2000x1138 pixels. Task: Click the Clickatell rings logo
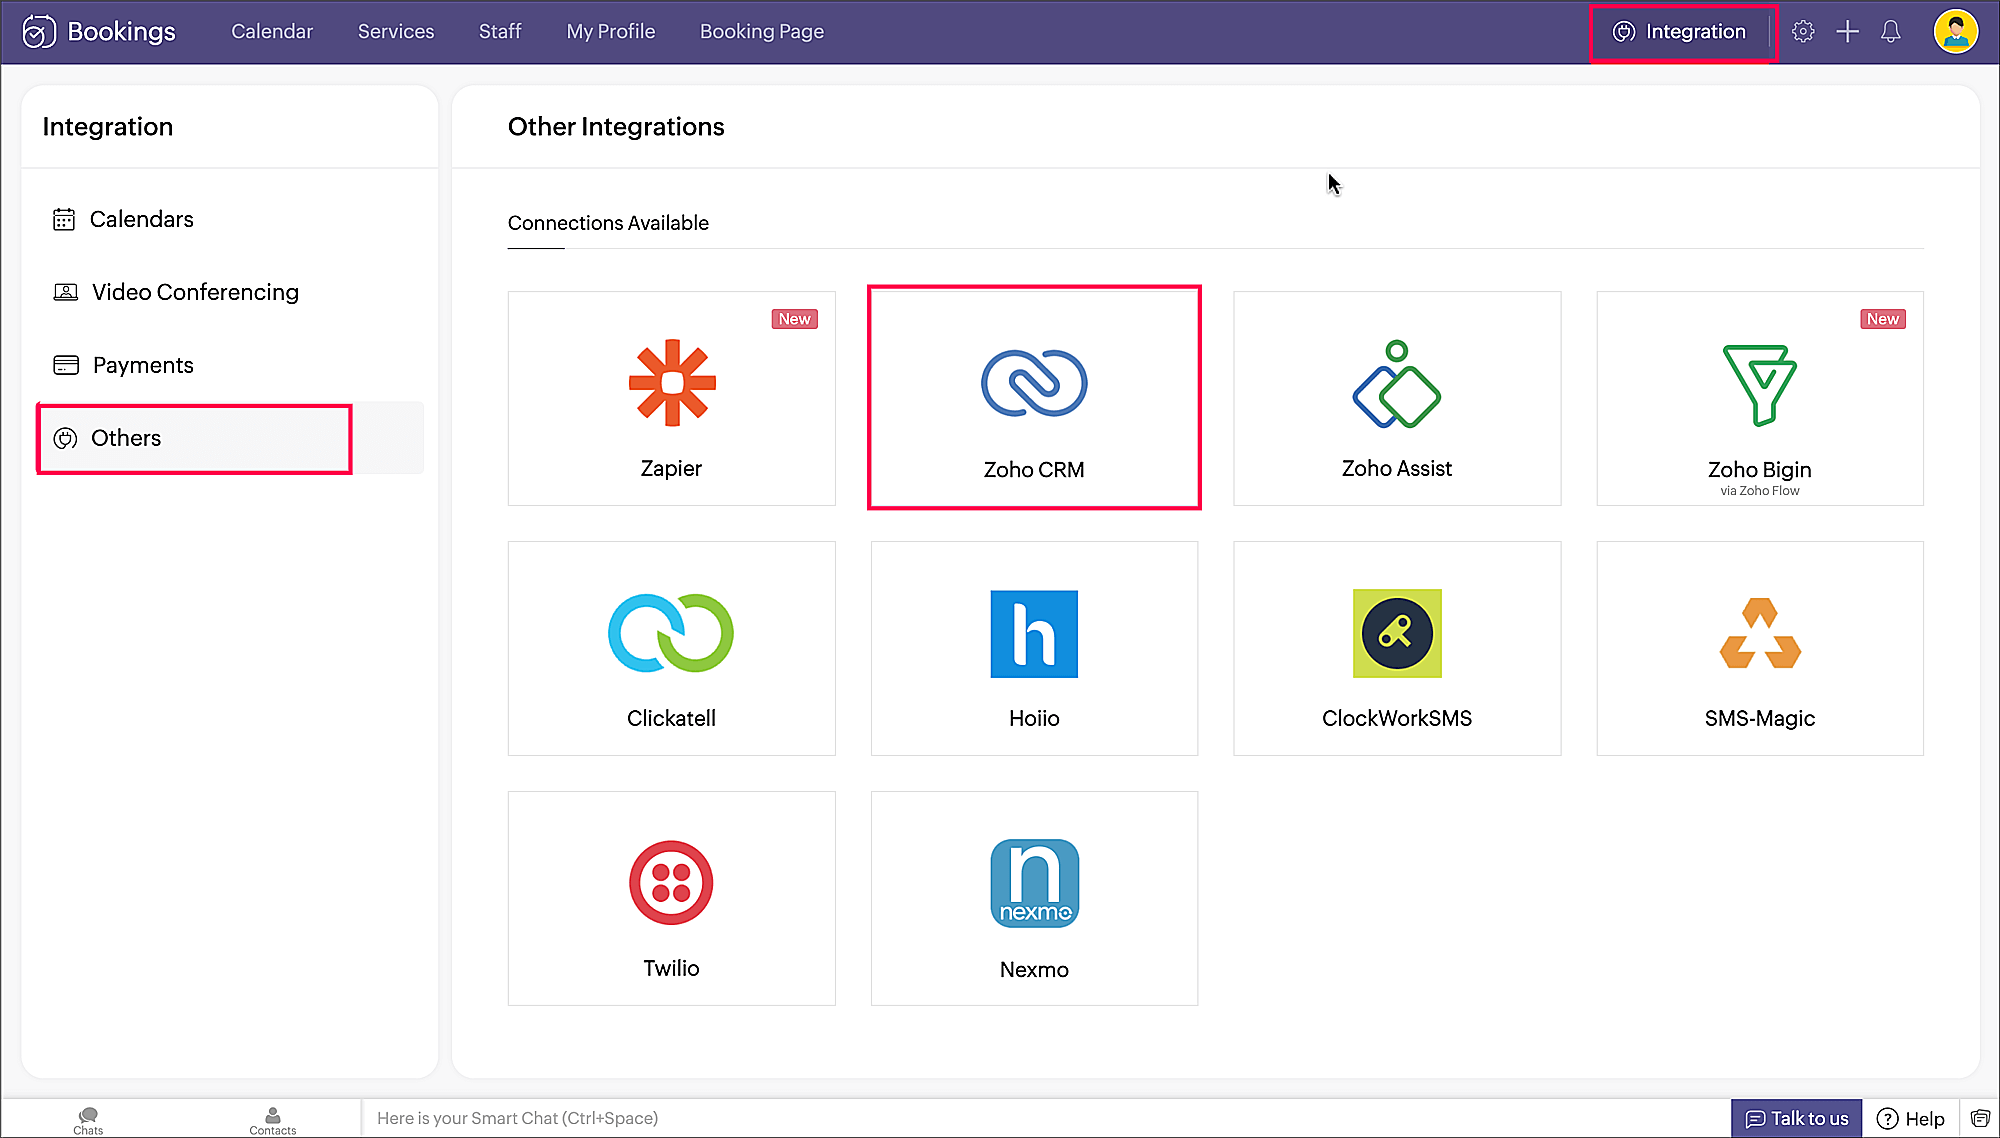click(x=671, y=633)
